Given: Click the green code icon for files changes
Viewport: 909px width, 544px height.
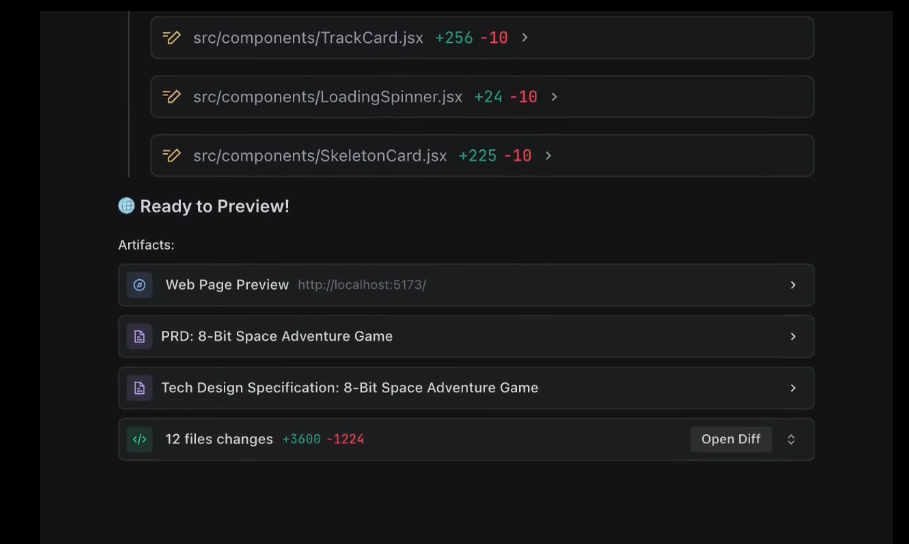Looking at the screenshot, I should pos(139,439).
